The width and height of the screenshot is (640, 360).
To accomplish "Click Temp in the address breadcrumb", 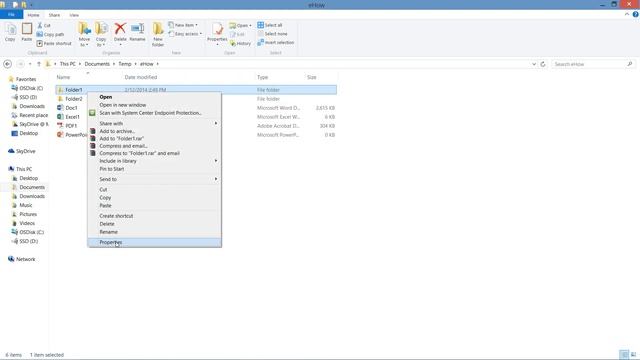I will tap(125, 64).
